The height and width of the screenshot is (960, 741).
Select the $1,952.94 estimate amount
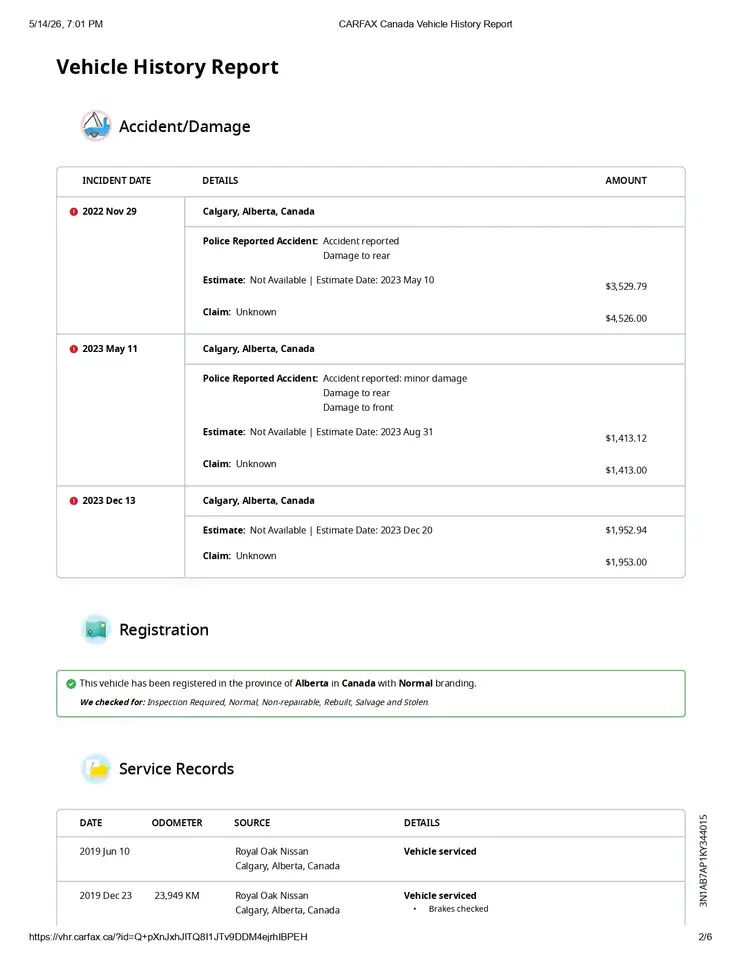click(x=626, y=530)
